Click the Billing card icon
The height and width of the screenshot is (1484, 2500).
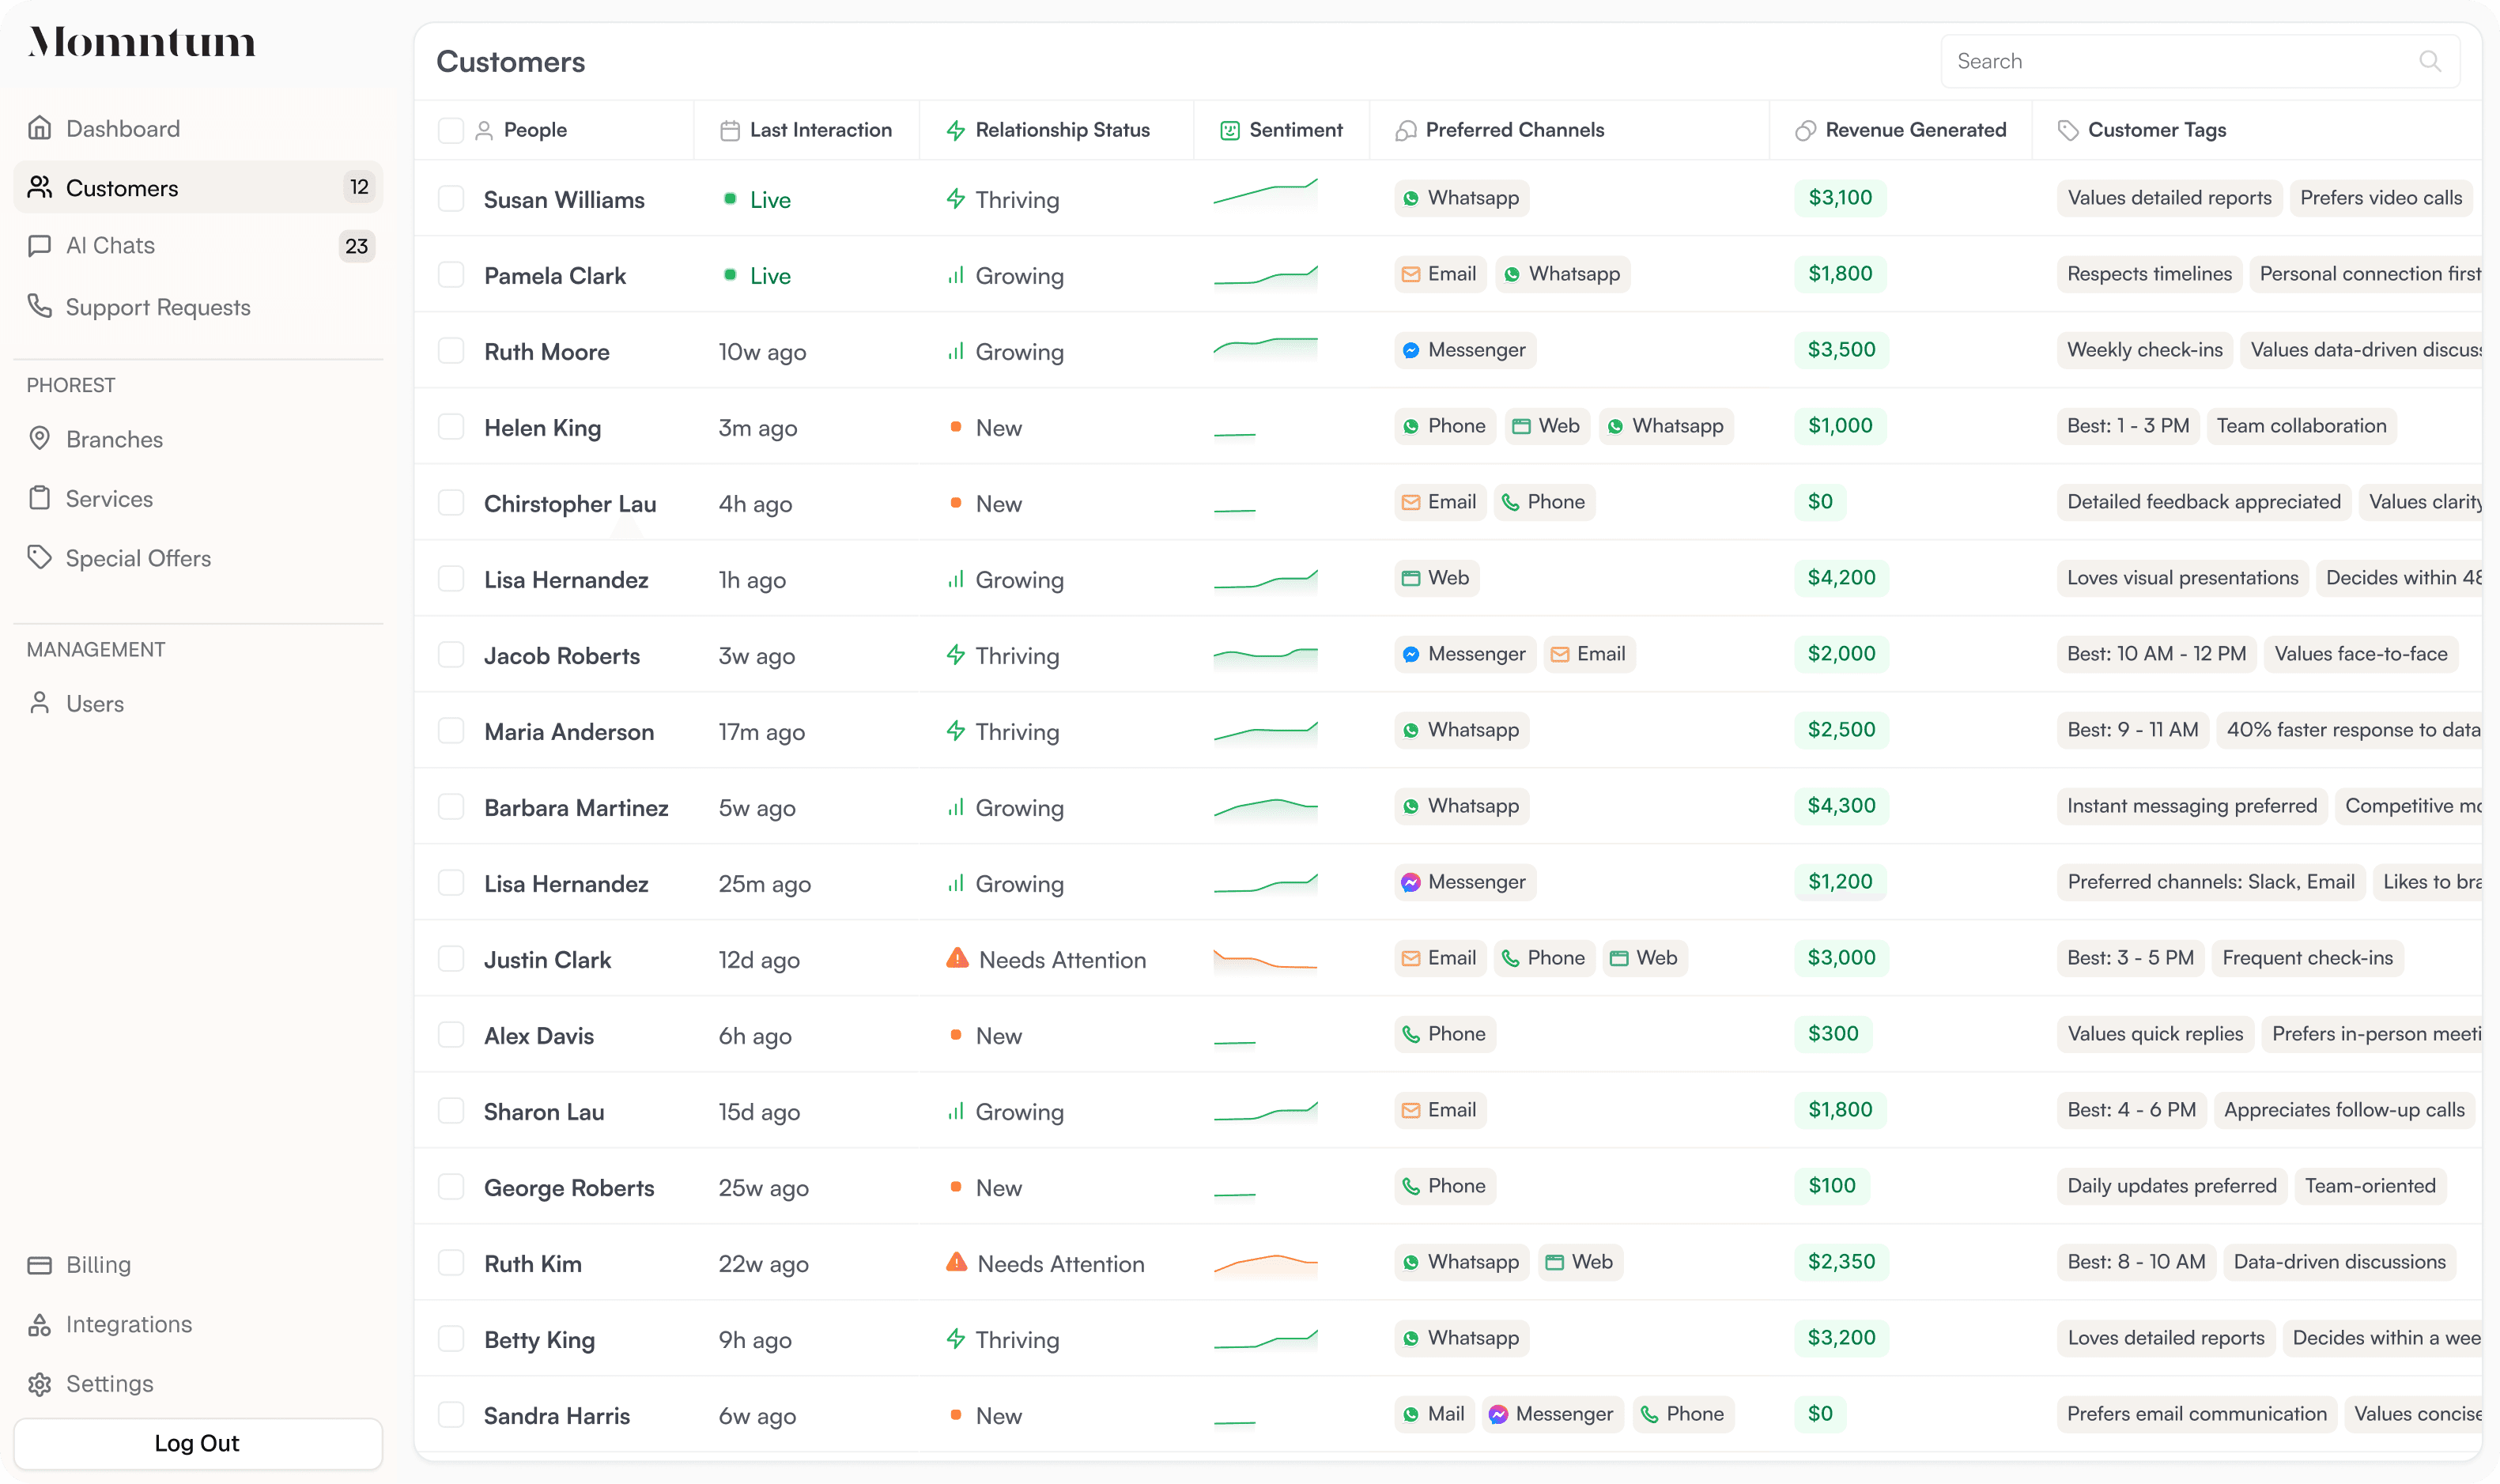[x=40, y=1265]
